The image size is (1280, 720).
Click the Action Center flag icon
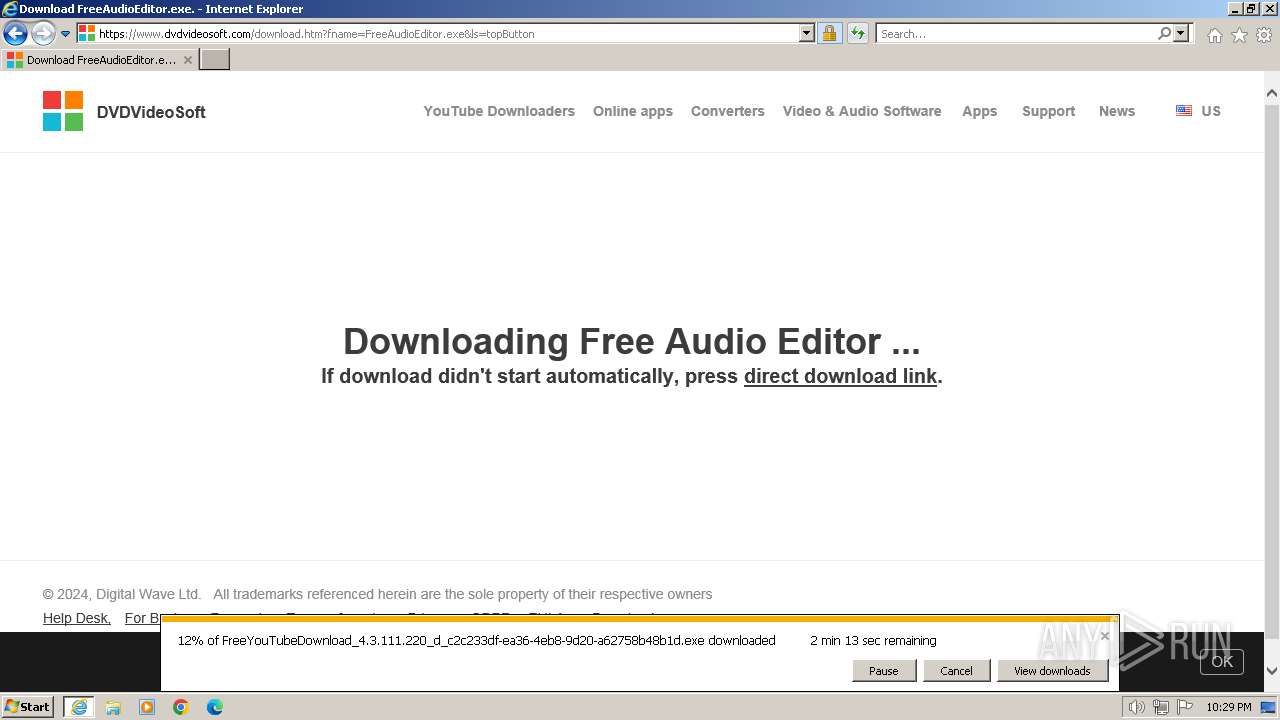[x=1185, y=707]
